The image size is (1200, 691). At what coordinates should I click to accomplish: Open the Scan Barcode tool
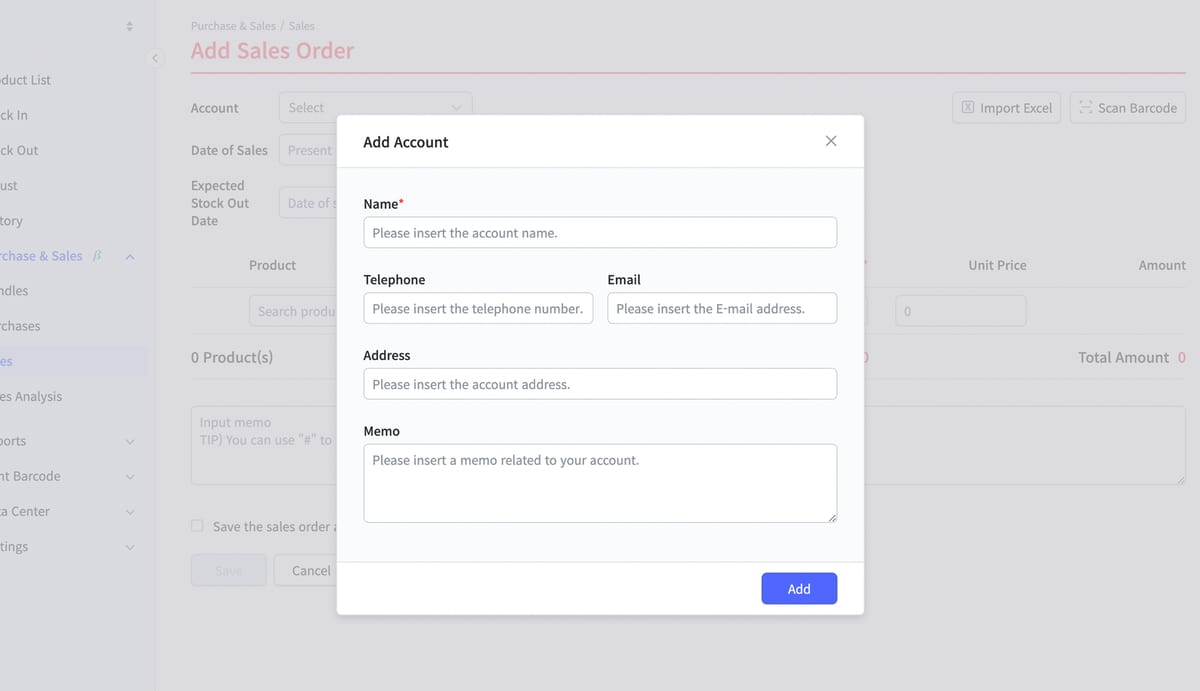(x=1127, y=107)
